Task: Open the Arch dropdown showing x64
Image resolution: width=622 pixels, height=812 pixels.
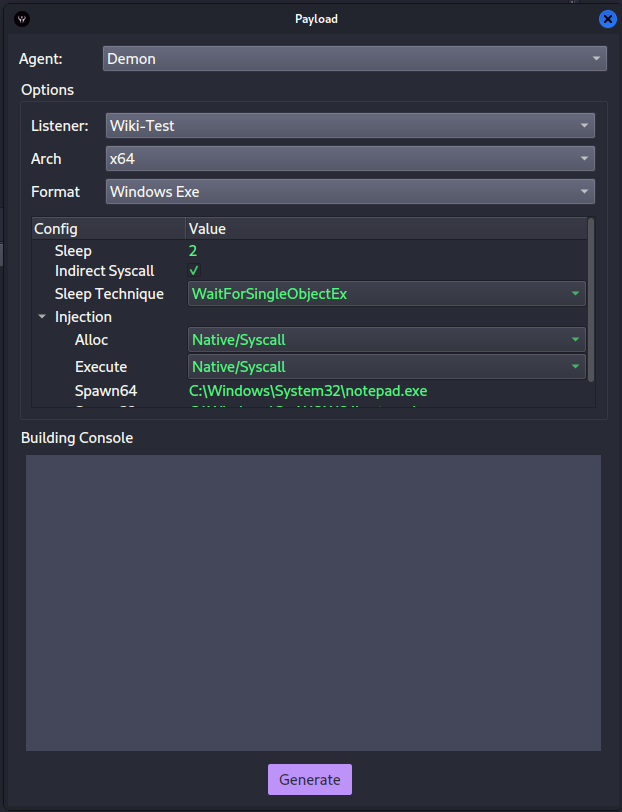Action: pyautogui.click(x=350, y=159)
